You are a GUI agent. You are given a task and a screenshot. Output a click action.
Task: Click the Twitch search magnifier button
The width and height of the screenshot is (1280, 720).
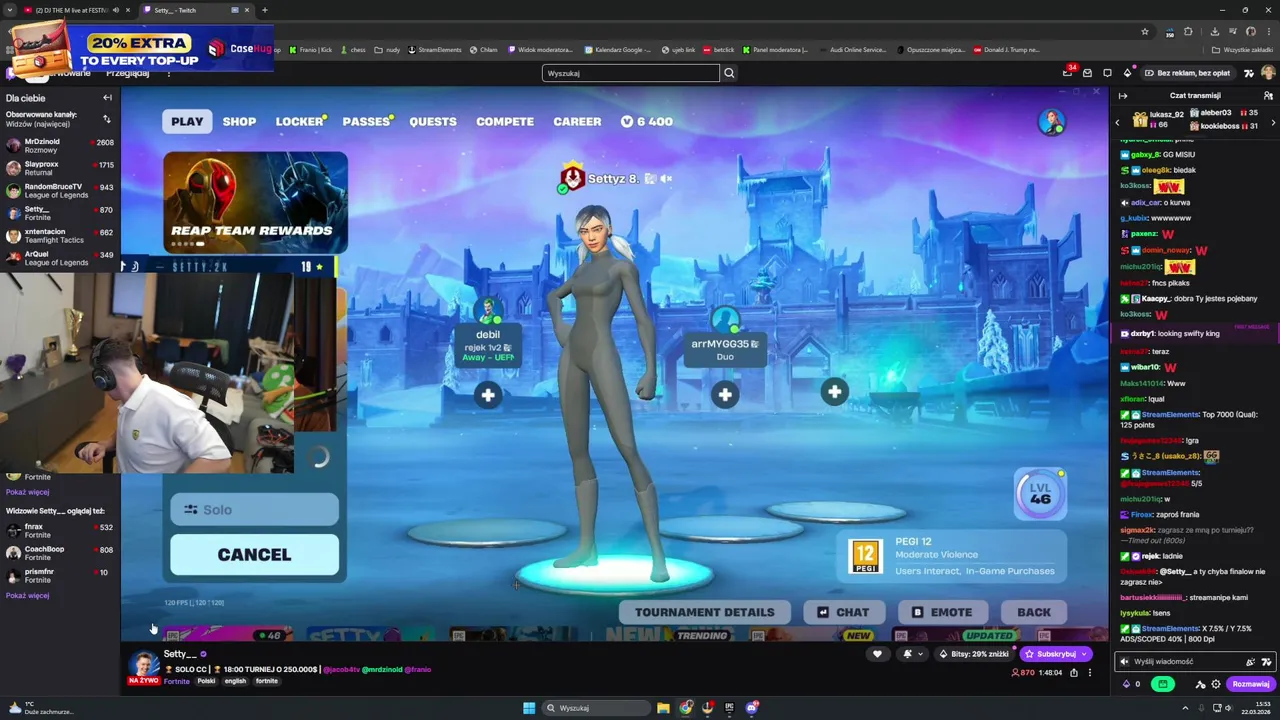(x=729, y=73)
